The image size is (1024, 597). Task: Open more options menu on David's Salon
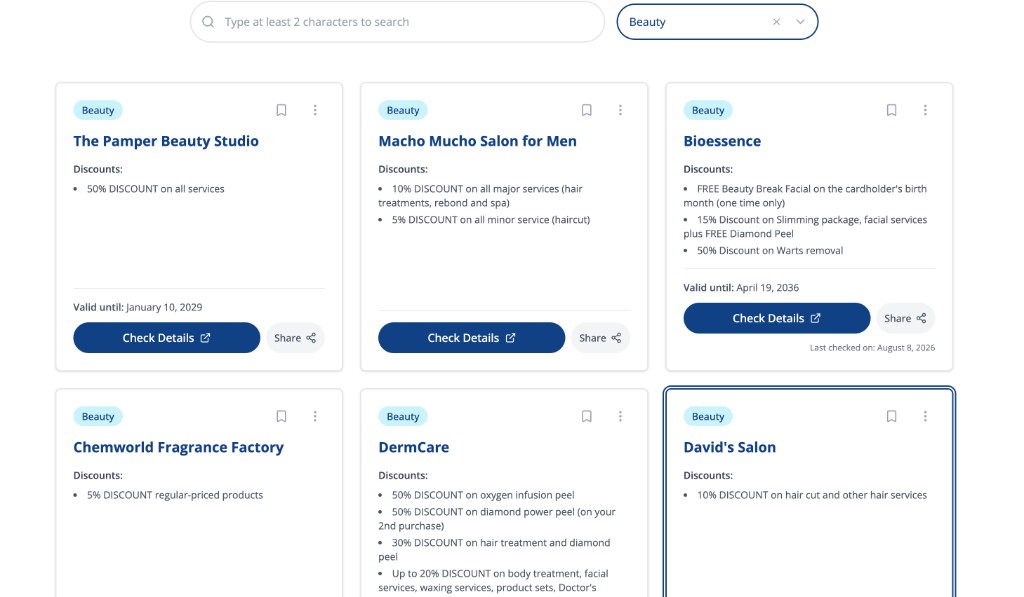click(925, 416)
